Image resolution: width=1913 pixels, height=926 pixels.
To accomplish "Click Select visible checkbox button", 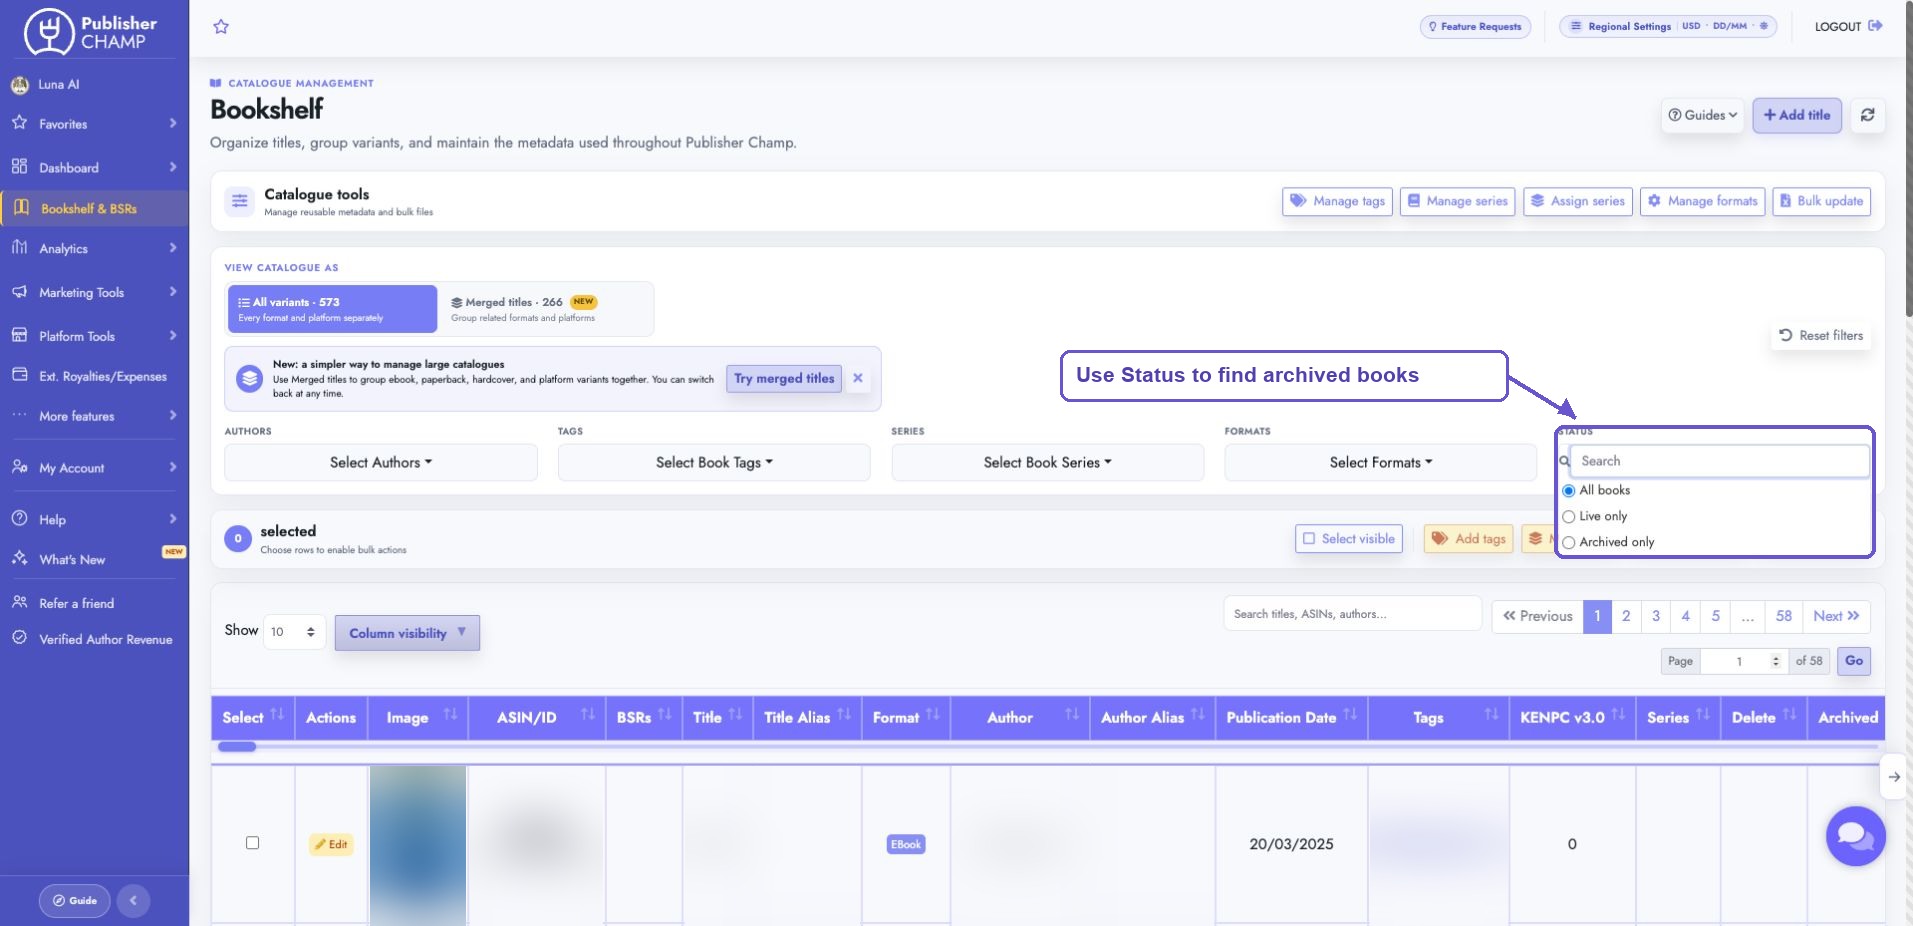I will coord(1349,539).
